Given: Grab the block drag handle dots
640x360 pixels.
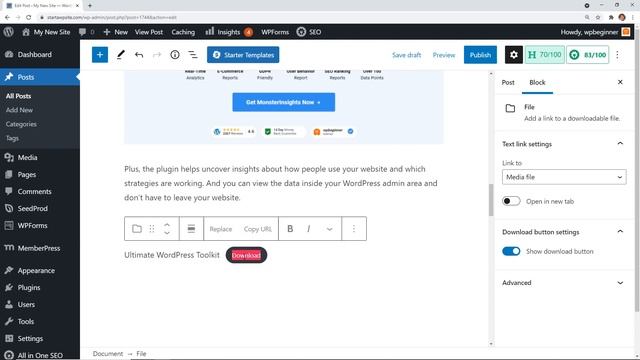Looking at the screenshot, I should tap(152, 229).
